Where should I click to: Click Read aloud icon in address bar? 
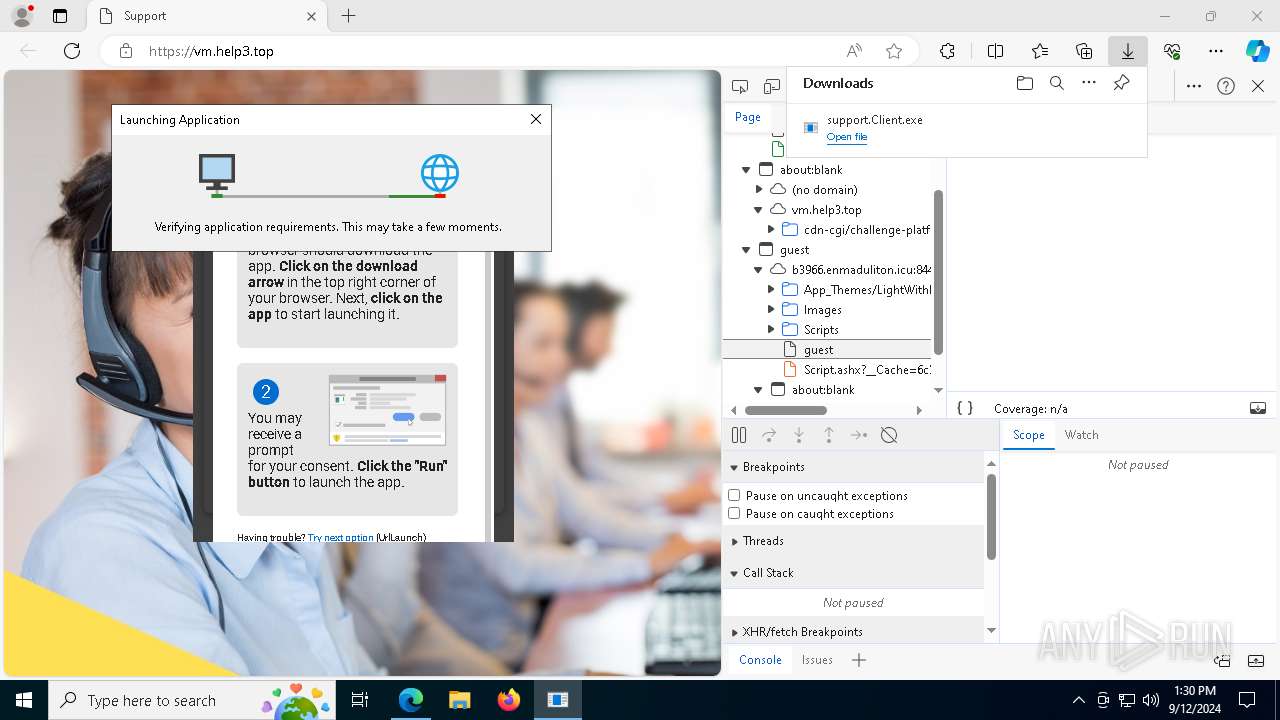[854, 51]
